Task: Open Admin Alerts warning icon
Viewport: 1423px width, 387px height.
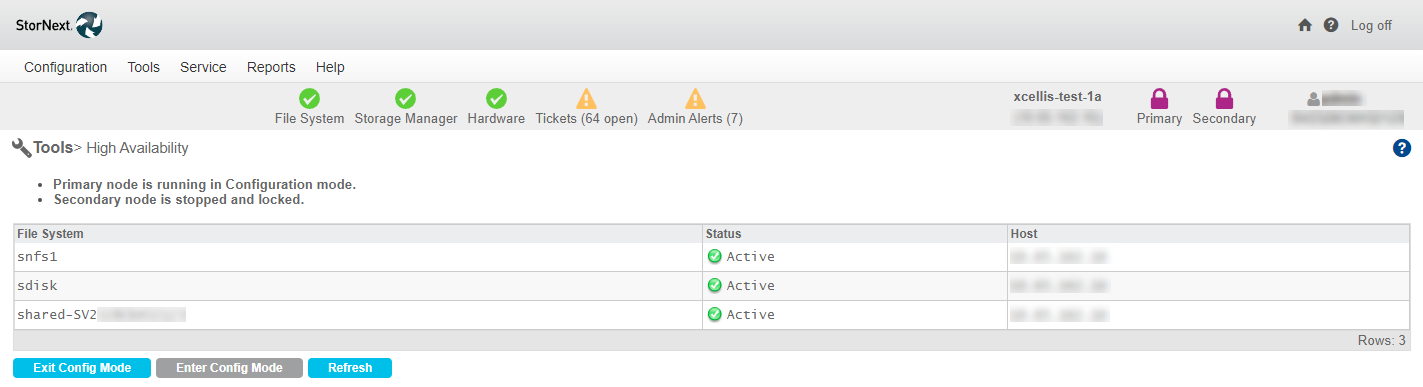Action: pos(695,98)
